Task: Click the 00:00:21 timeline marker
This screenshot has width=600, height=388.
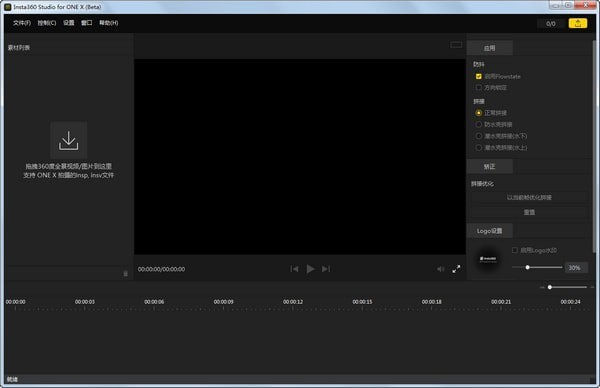Action: [x=501, y=302]
